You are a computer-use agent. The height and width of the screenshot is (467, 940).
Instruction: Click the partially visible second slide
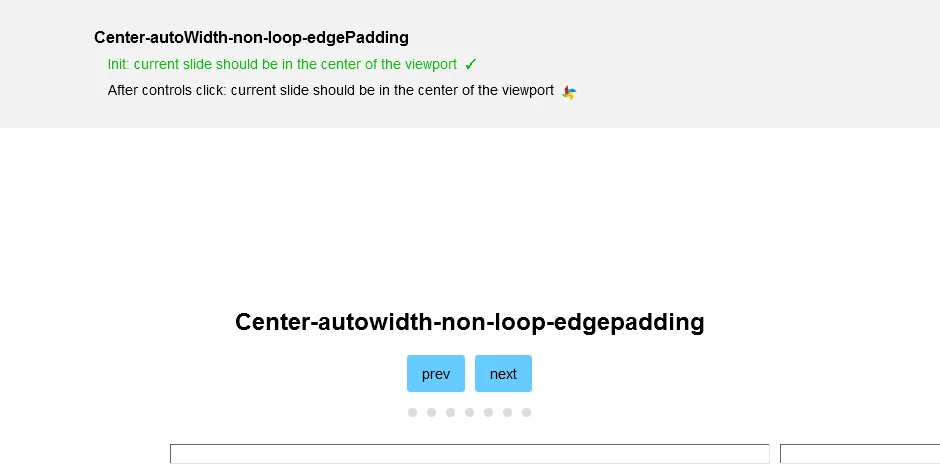coord(860,454)
